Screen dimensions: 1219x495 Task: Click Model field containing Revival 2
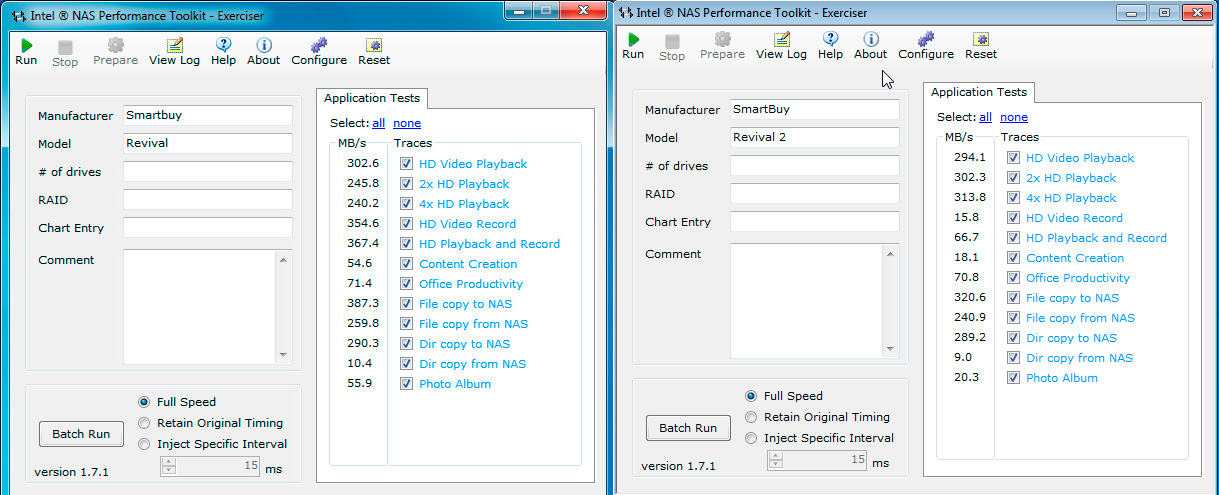point(814,137)
